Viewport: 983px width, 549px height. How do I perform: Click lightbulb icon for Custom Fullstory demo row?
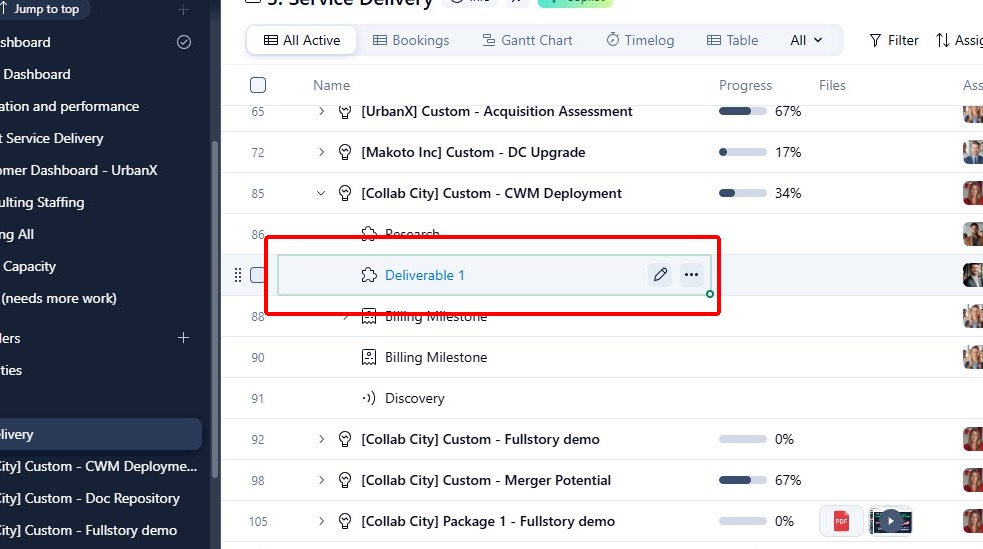click(345, 439)
